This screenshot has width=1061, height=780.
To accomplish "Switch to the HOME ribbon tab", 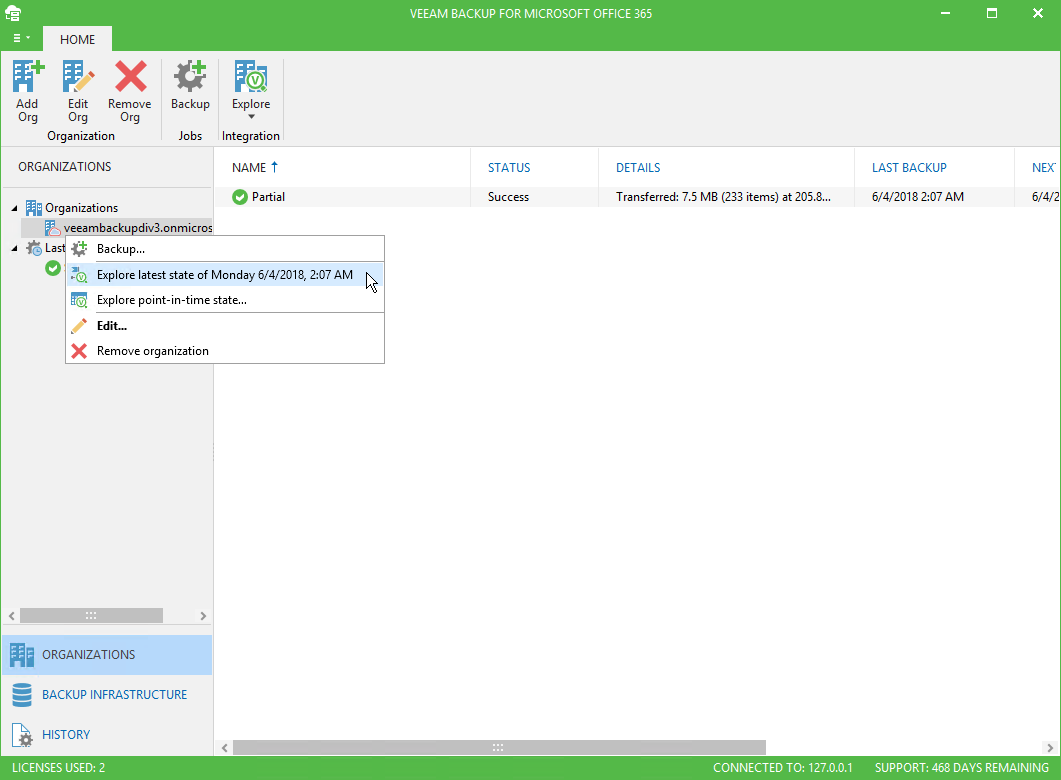I will (77, 39).
